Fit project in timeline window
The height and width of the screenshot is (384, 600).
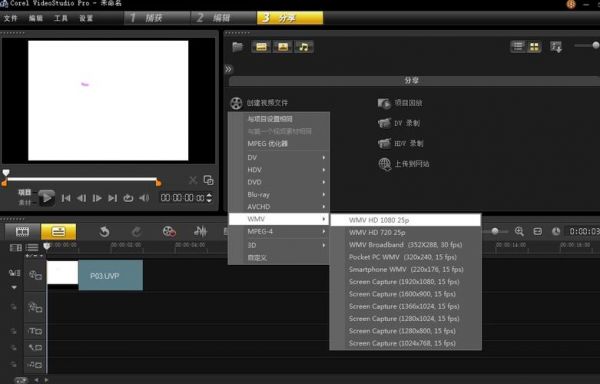tap(538, 231)
